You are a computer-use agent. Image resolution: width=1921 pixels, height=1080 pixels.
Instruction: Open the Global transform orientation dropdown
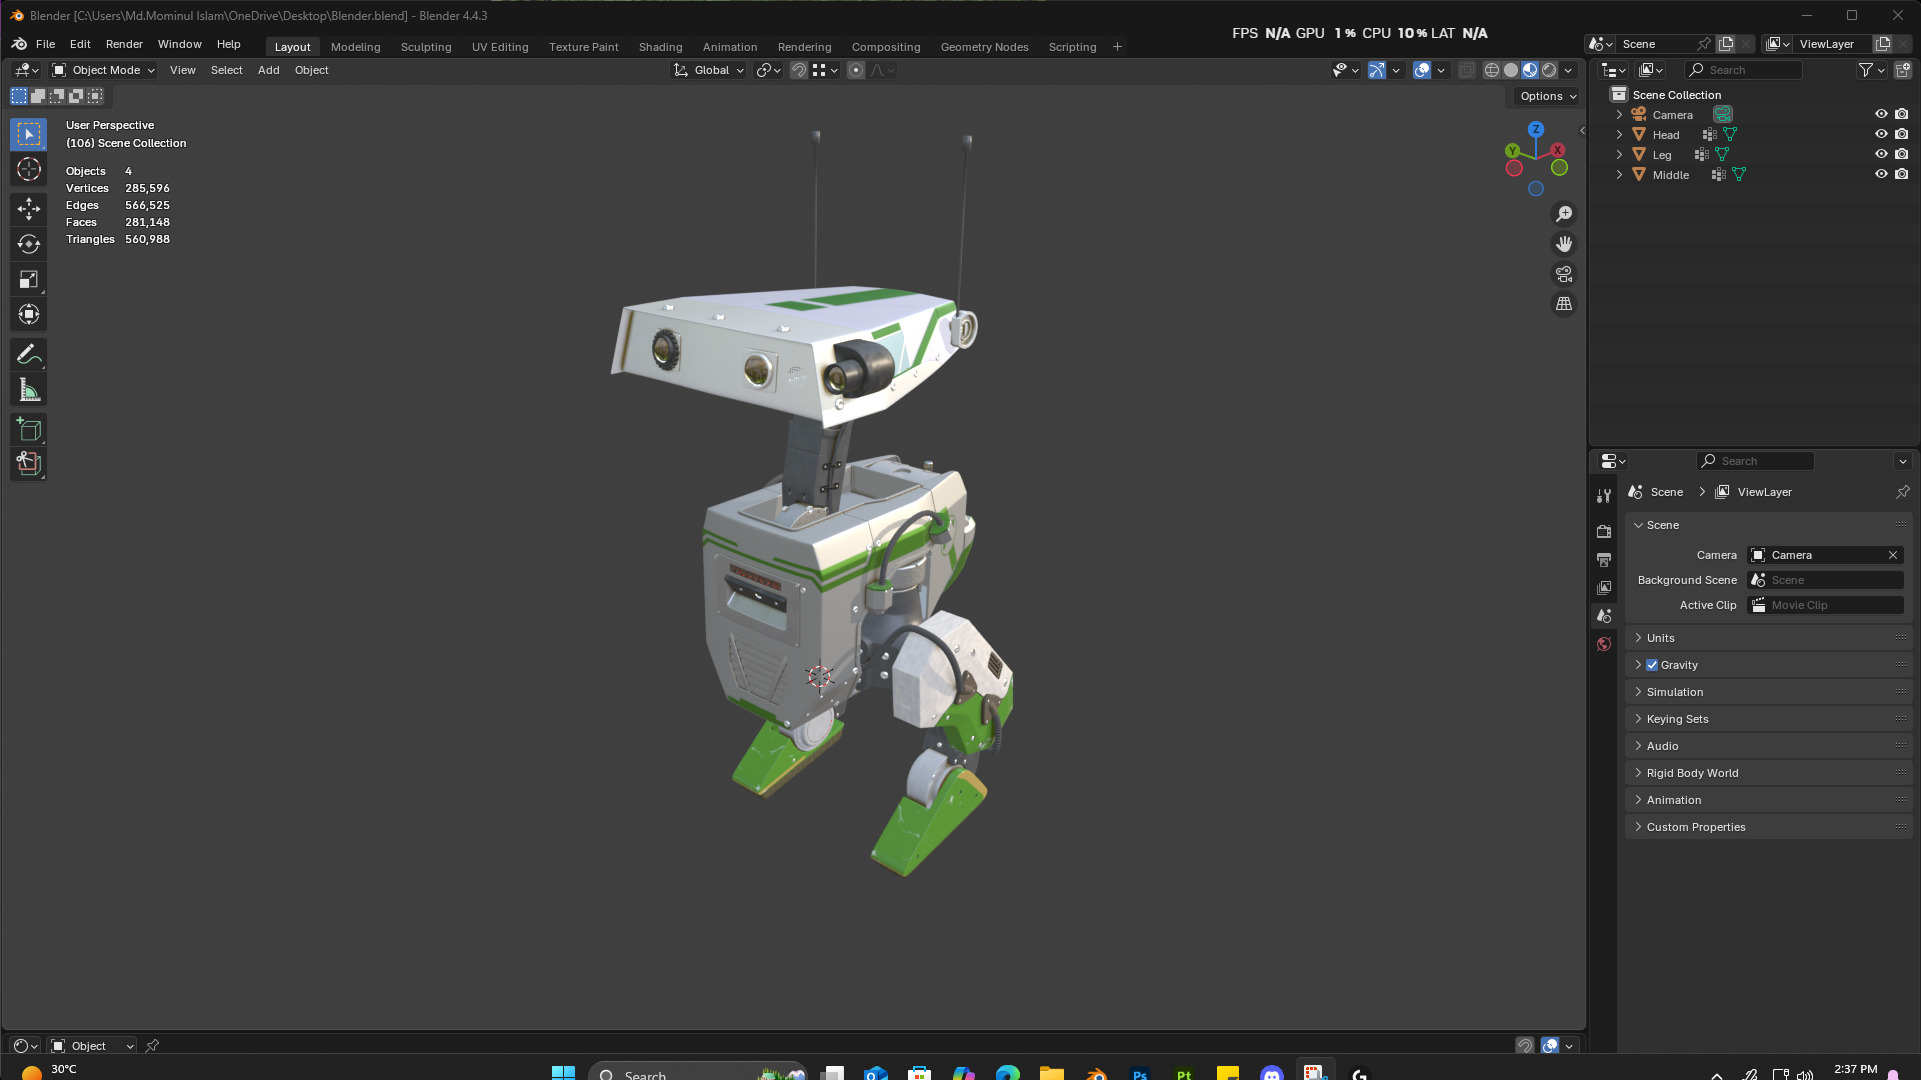click(x=709, y=70)
